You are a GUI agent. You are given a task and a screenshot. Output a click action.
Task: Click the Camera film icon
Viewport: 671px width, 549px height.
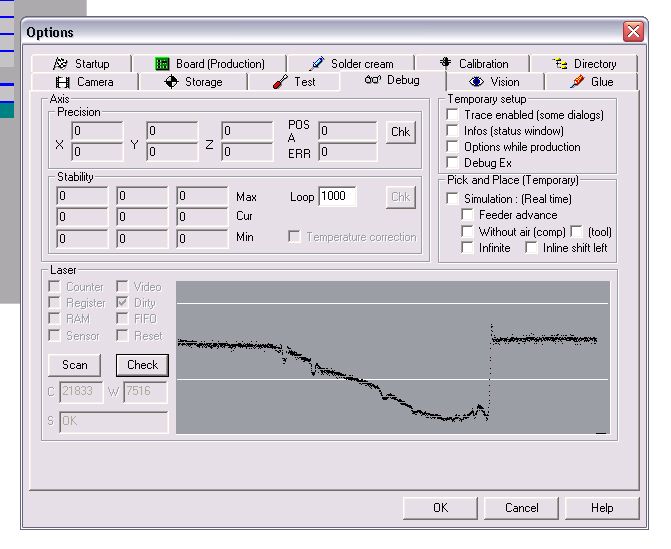(63, 82)
